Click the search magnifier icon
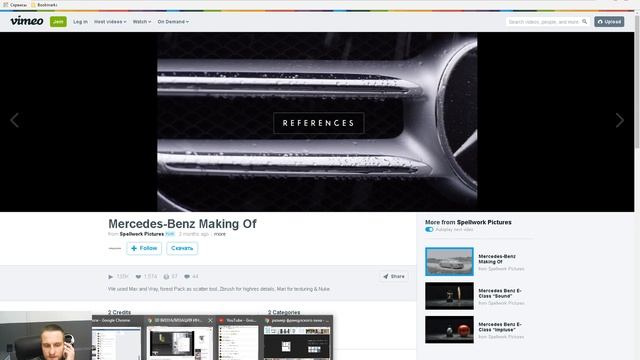640x360 pixels. [x=584, y=22]
